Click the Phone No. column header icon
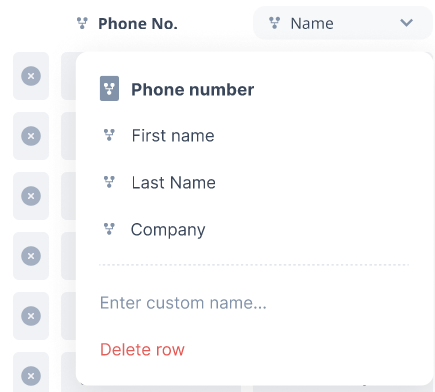This screenshot has width=435, height=392. (x=82, y=23)
